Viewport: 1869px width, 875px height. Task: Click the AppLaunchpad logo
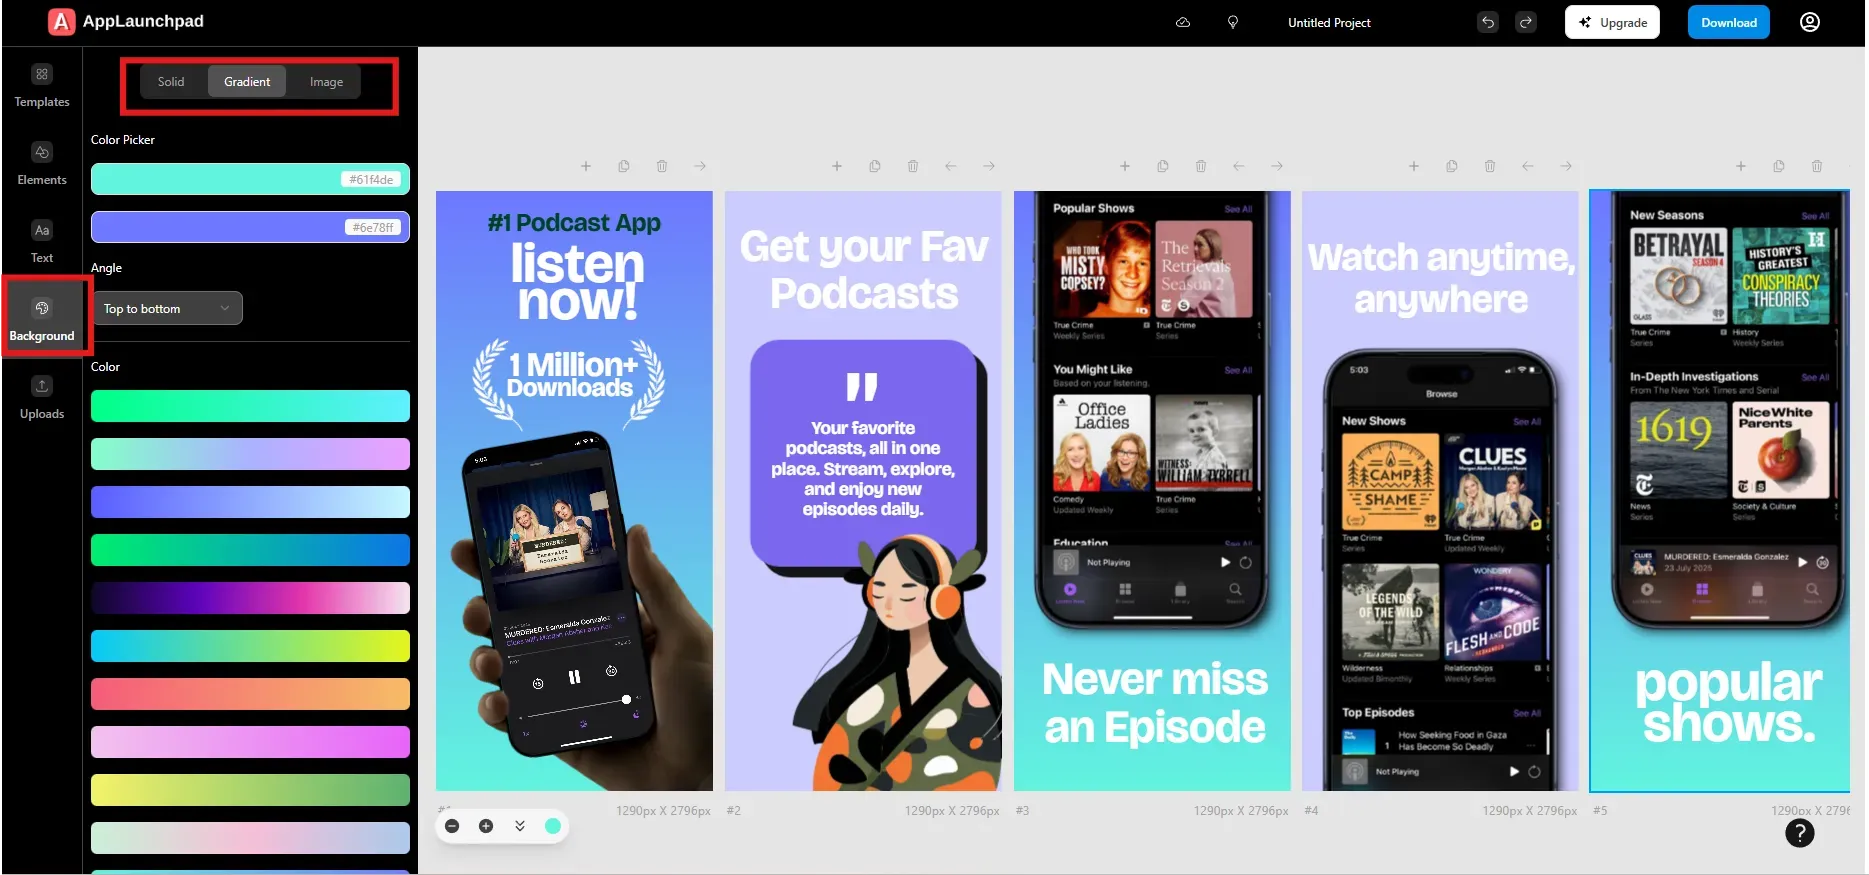coord(126,21)
